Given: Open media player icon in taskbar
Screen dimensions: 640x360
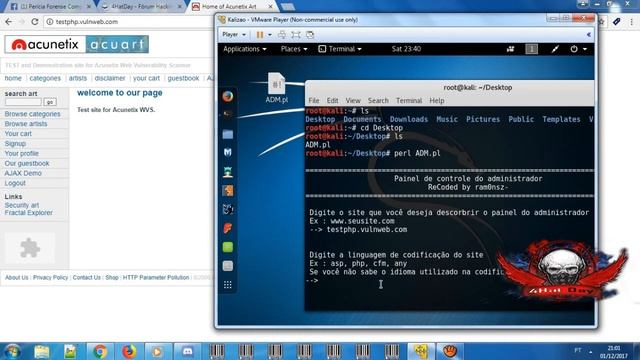Looking at the screenshot, I should [158, 351].
